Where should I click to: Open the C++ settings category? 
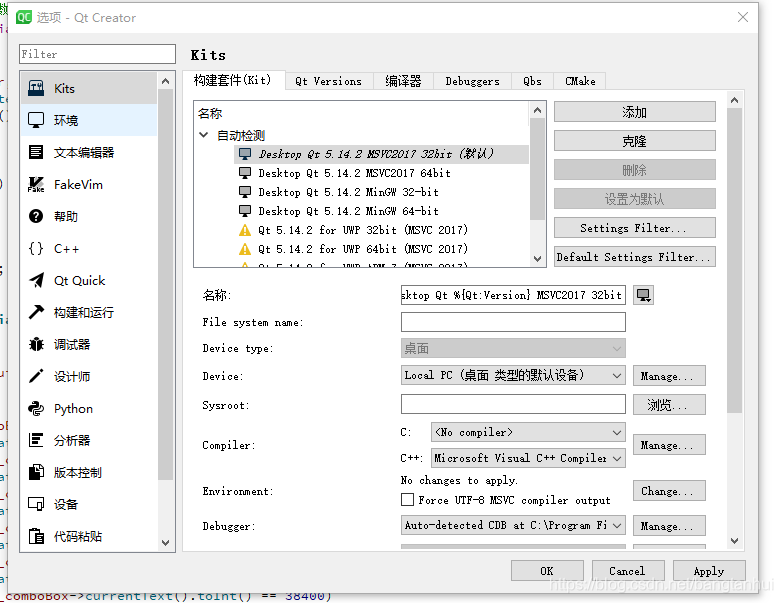click(89, 248)
